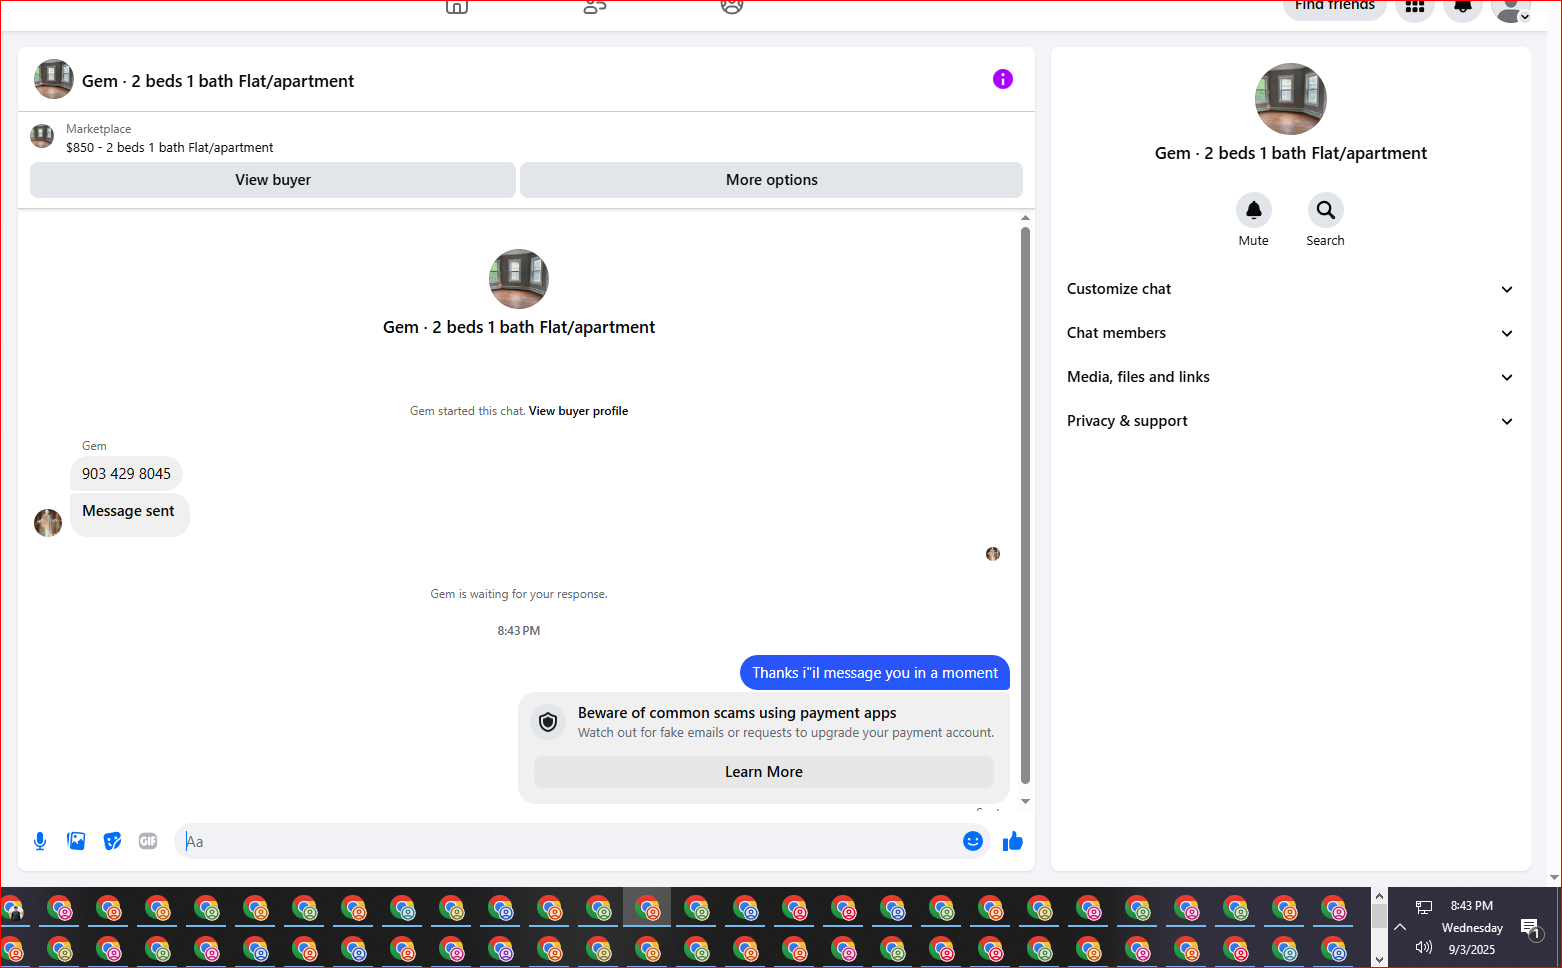
Task: Open volume control in system tray
Action: (x=1424, y=947)
